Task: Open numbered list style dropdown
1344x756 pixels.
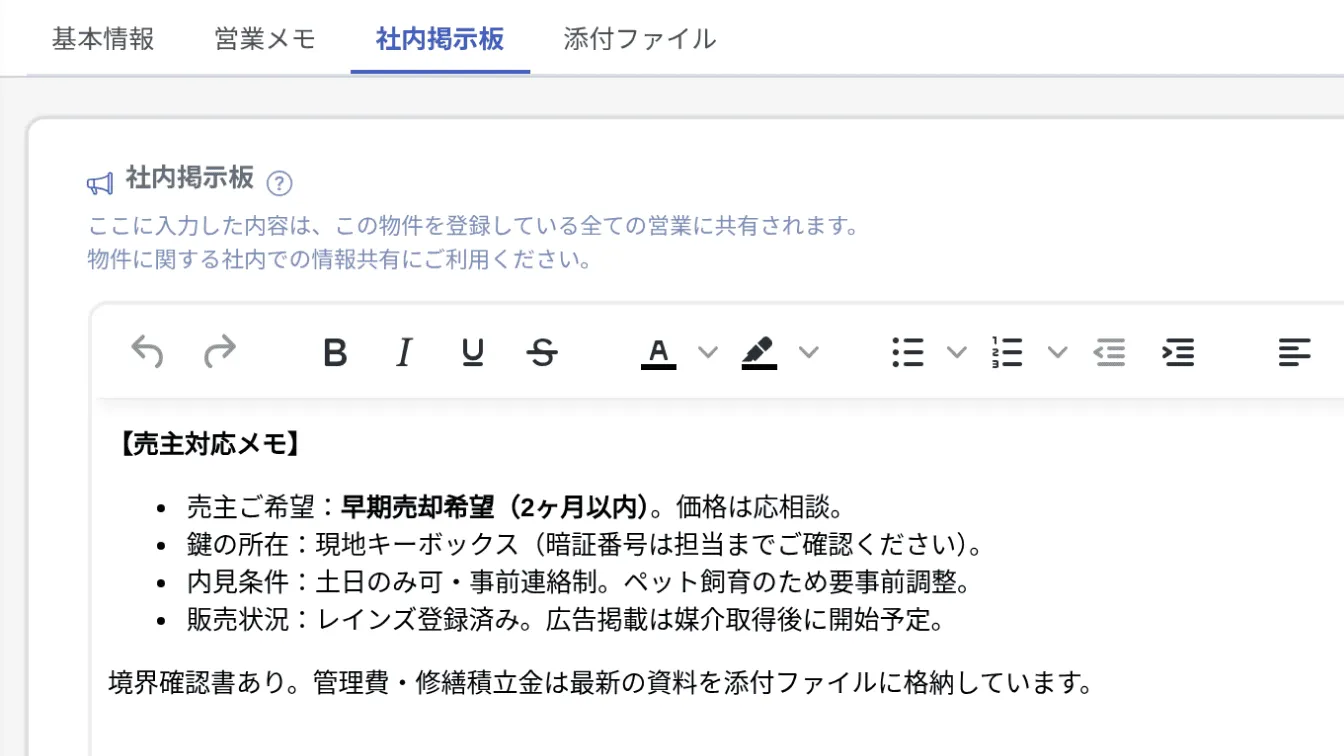Action: click(1057, 352)
